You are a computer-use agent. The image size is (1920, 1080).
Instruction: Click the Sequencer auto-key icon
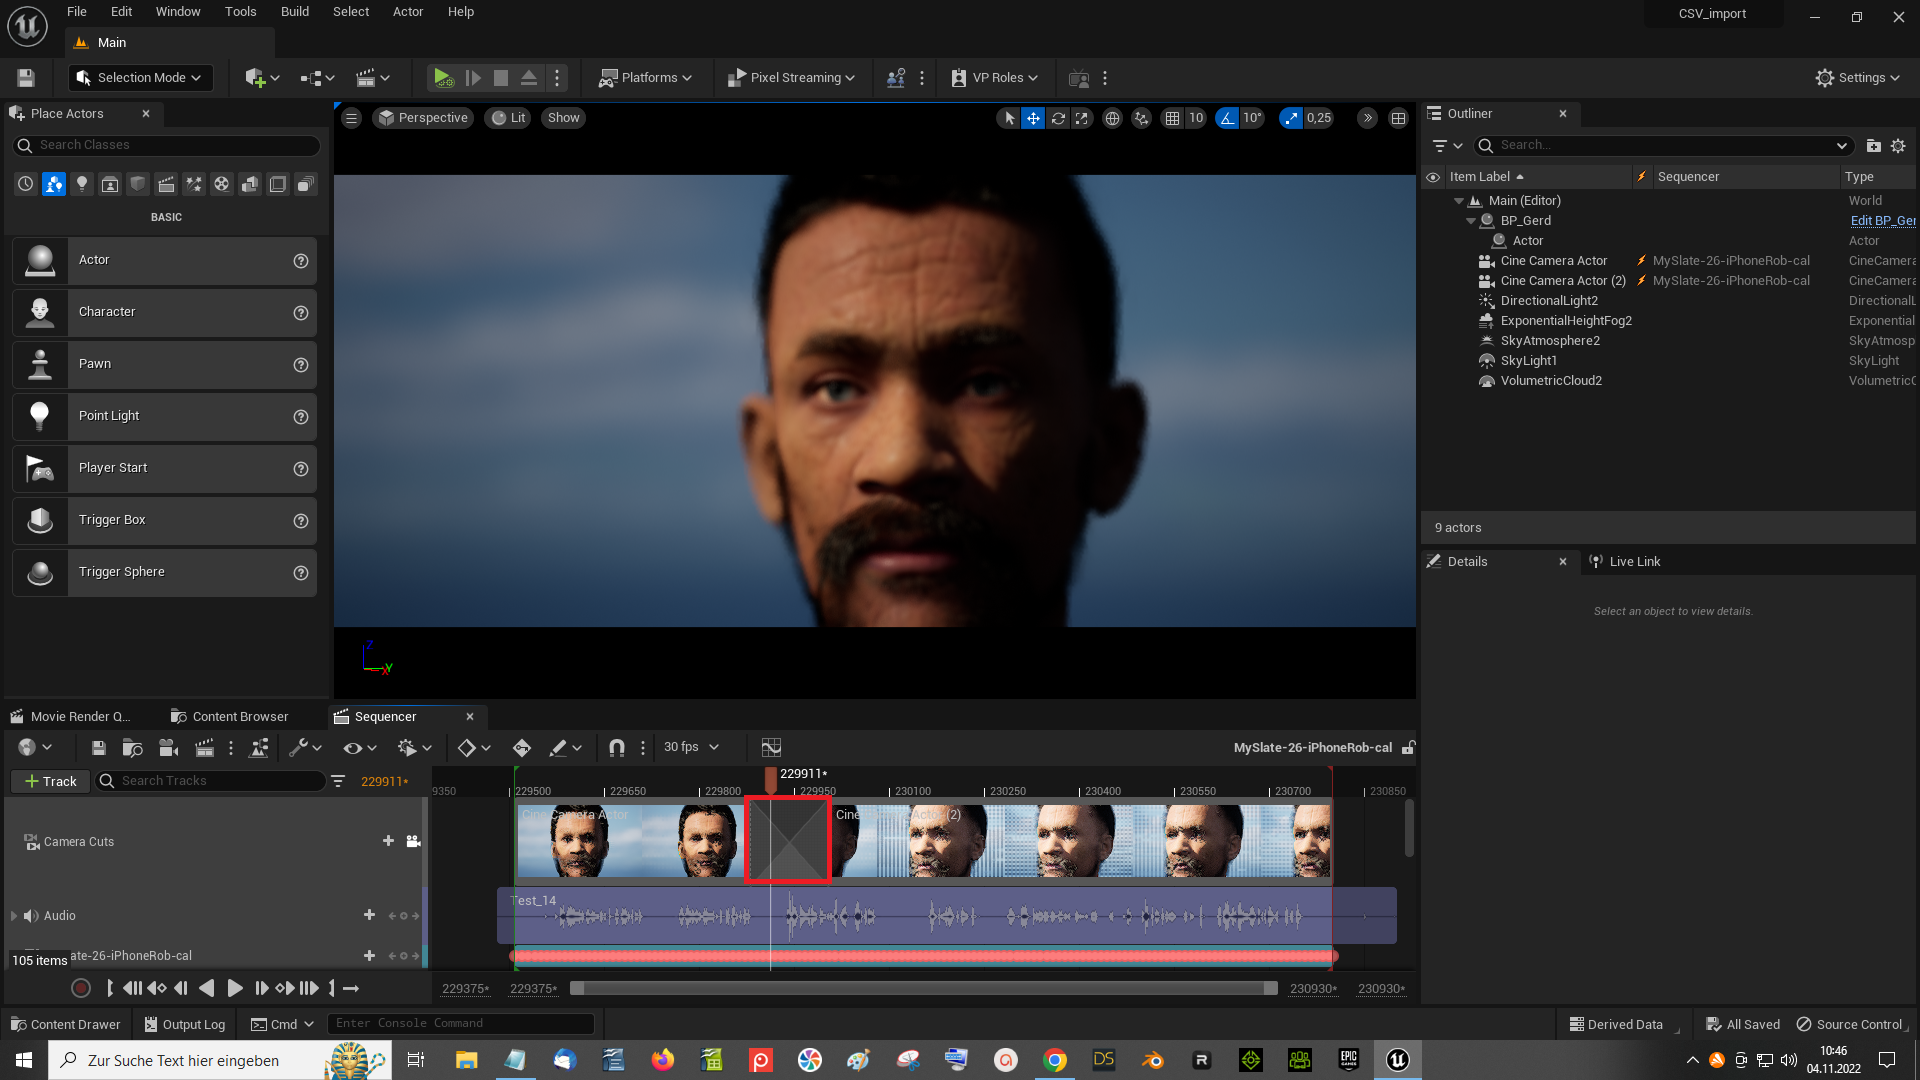coord(521,748)
